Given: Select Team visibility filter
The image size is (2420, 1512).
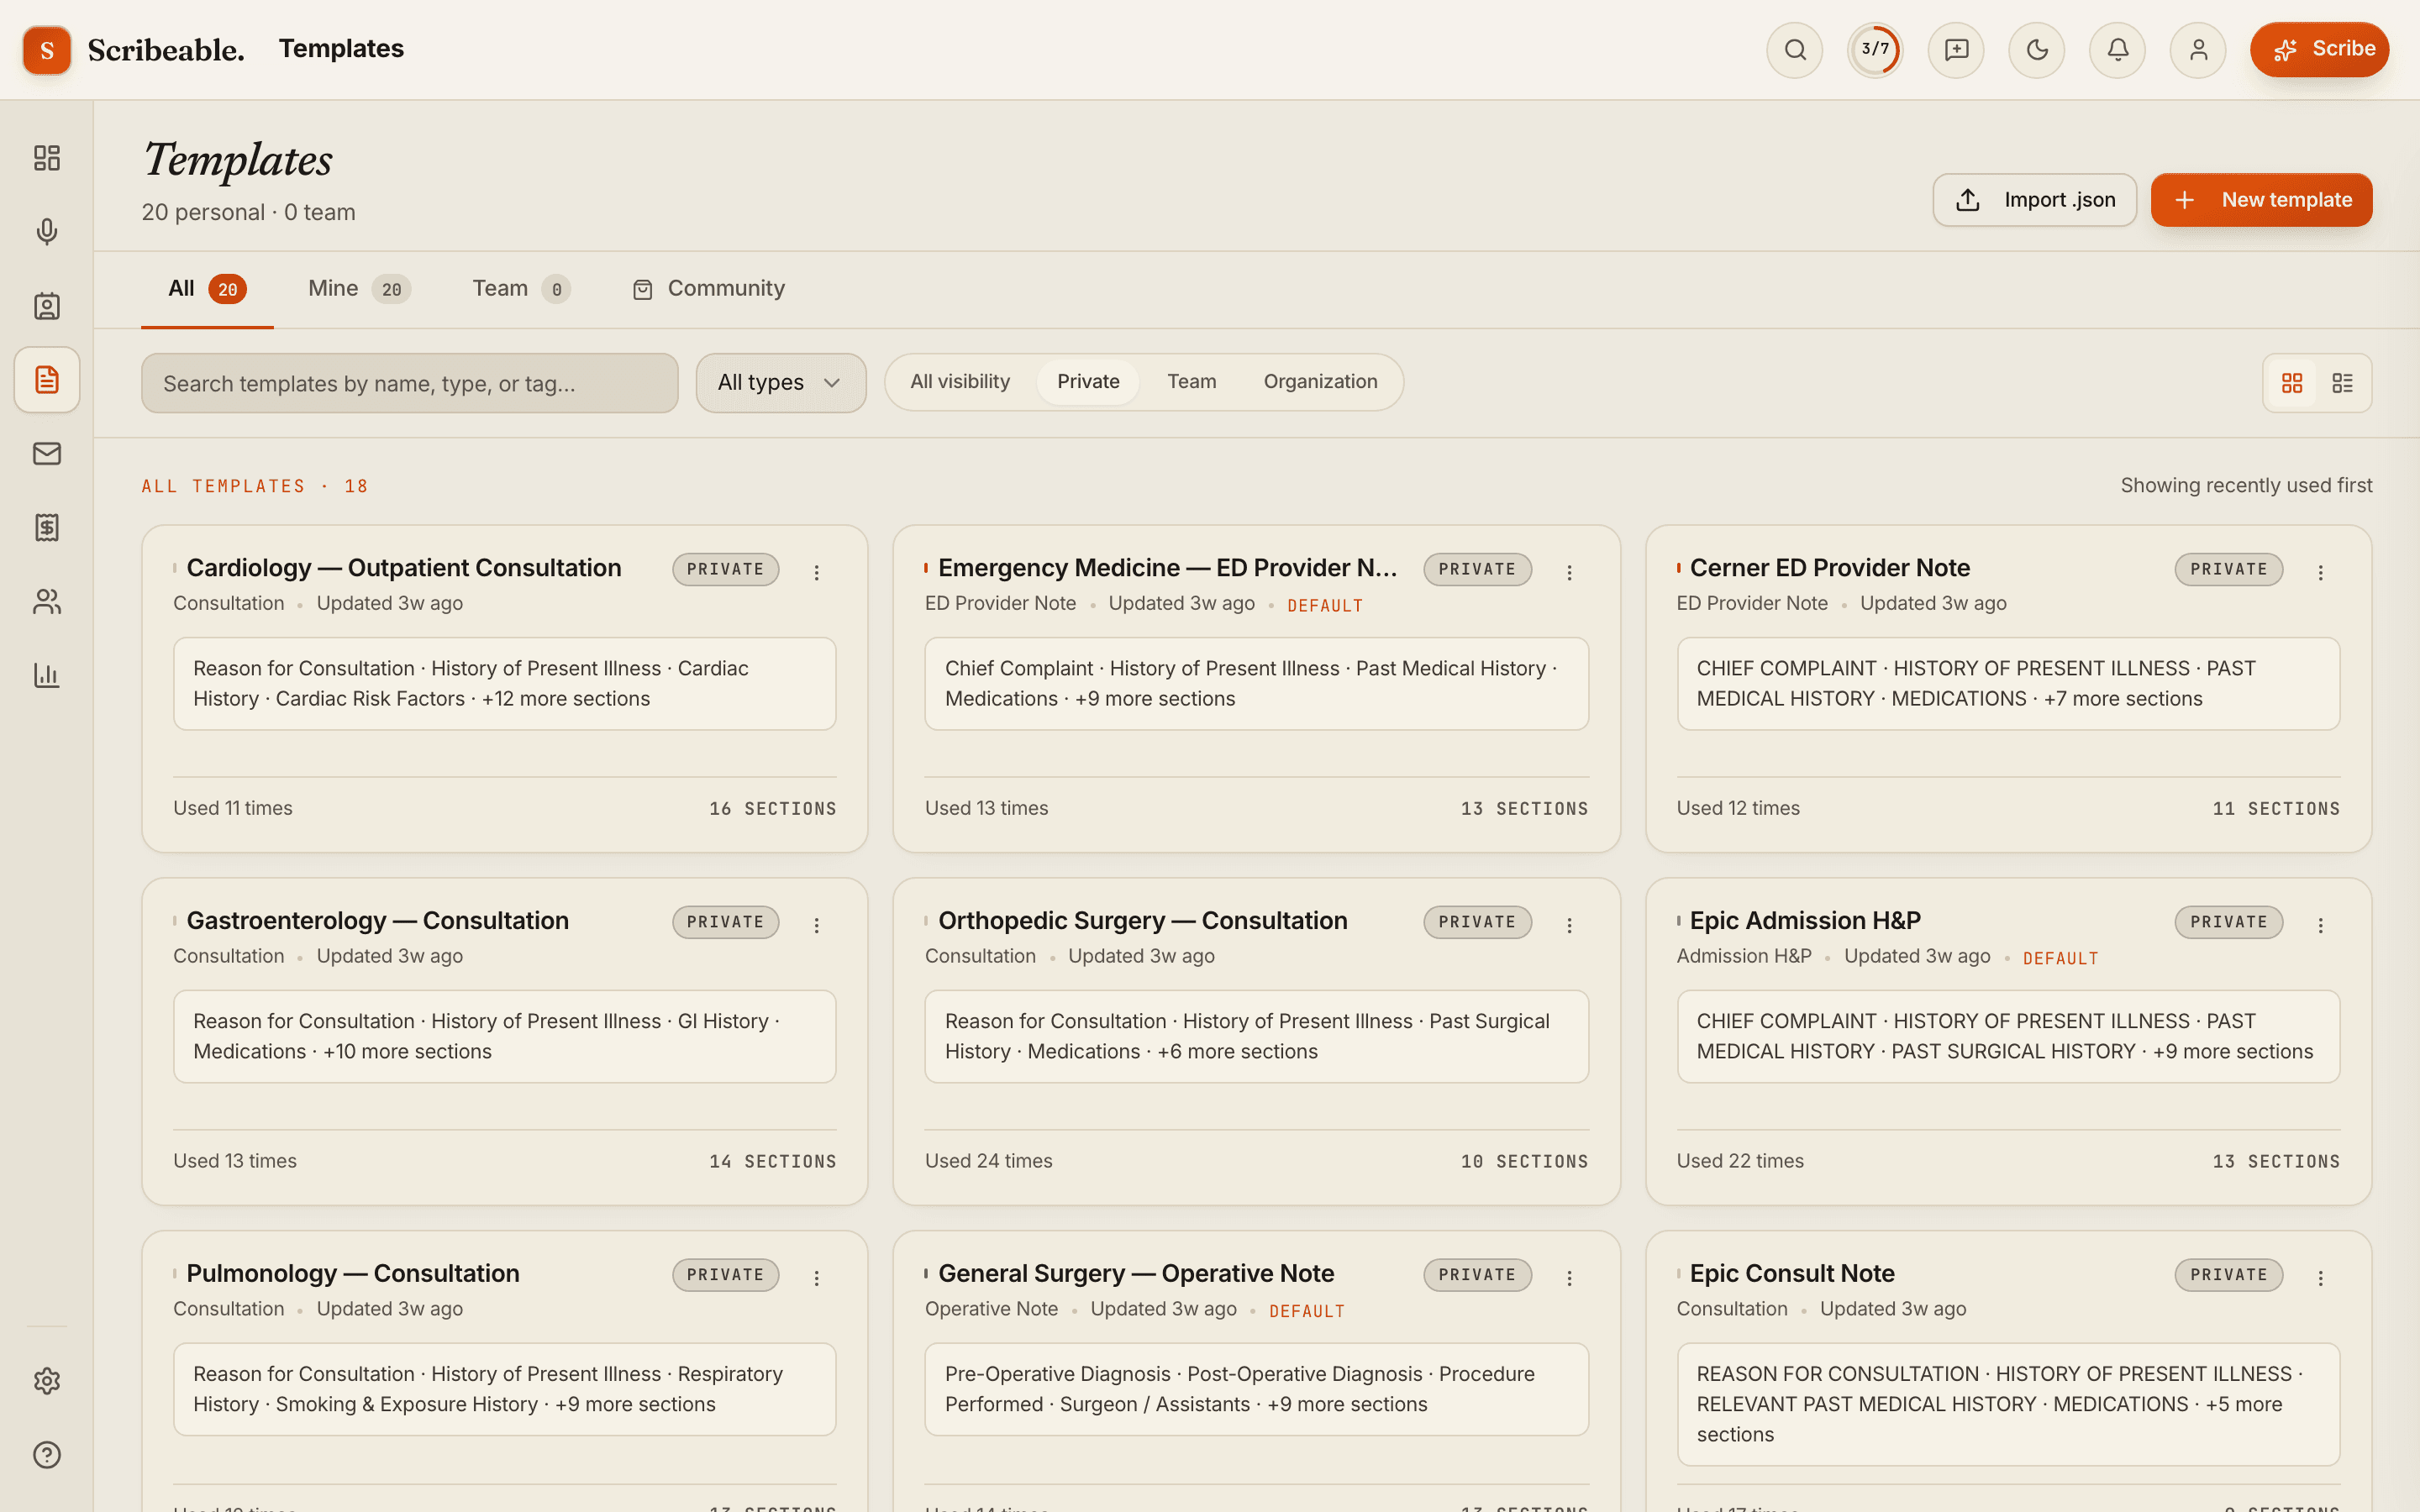Looking at the screenshot, I should pyautogui.click(x=1192, y=382).
